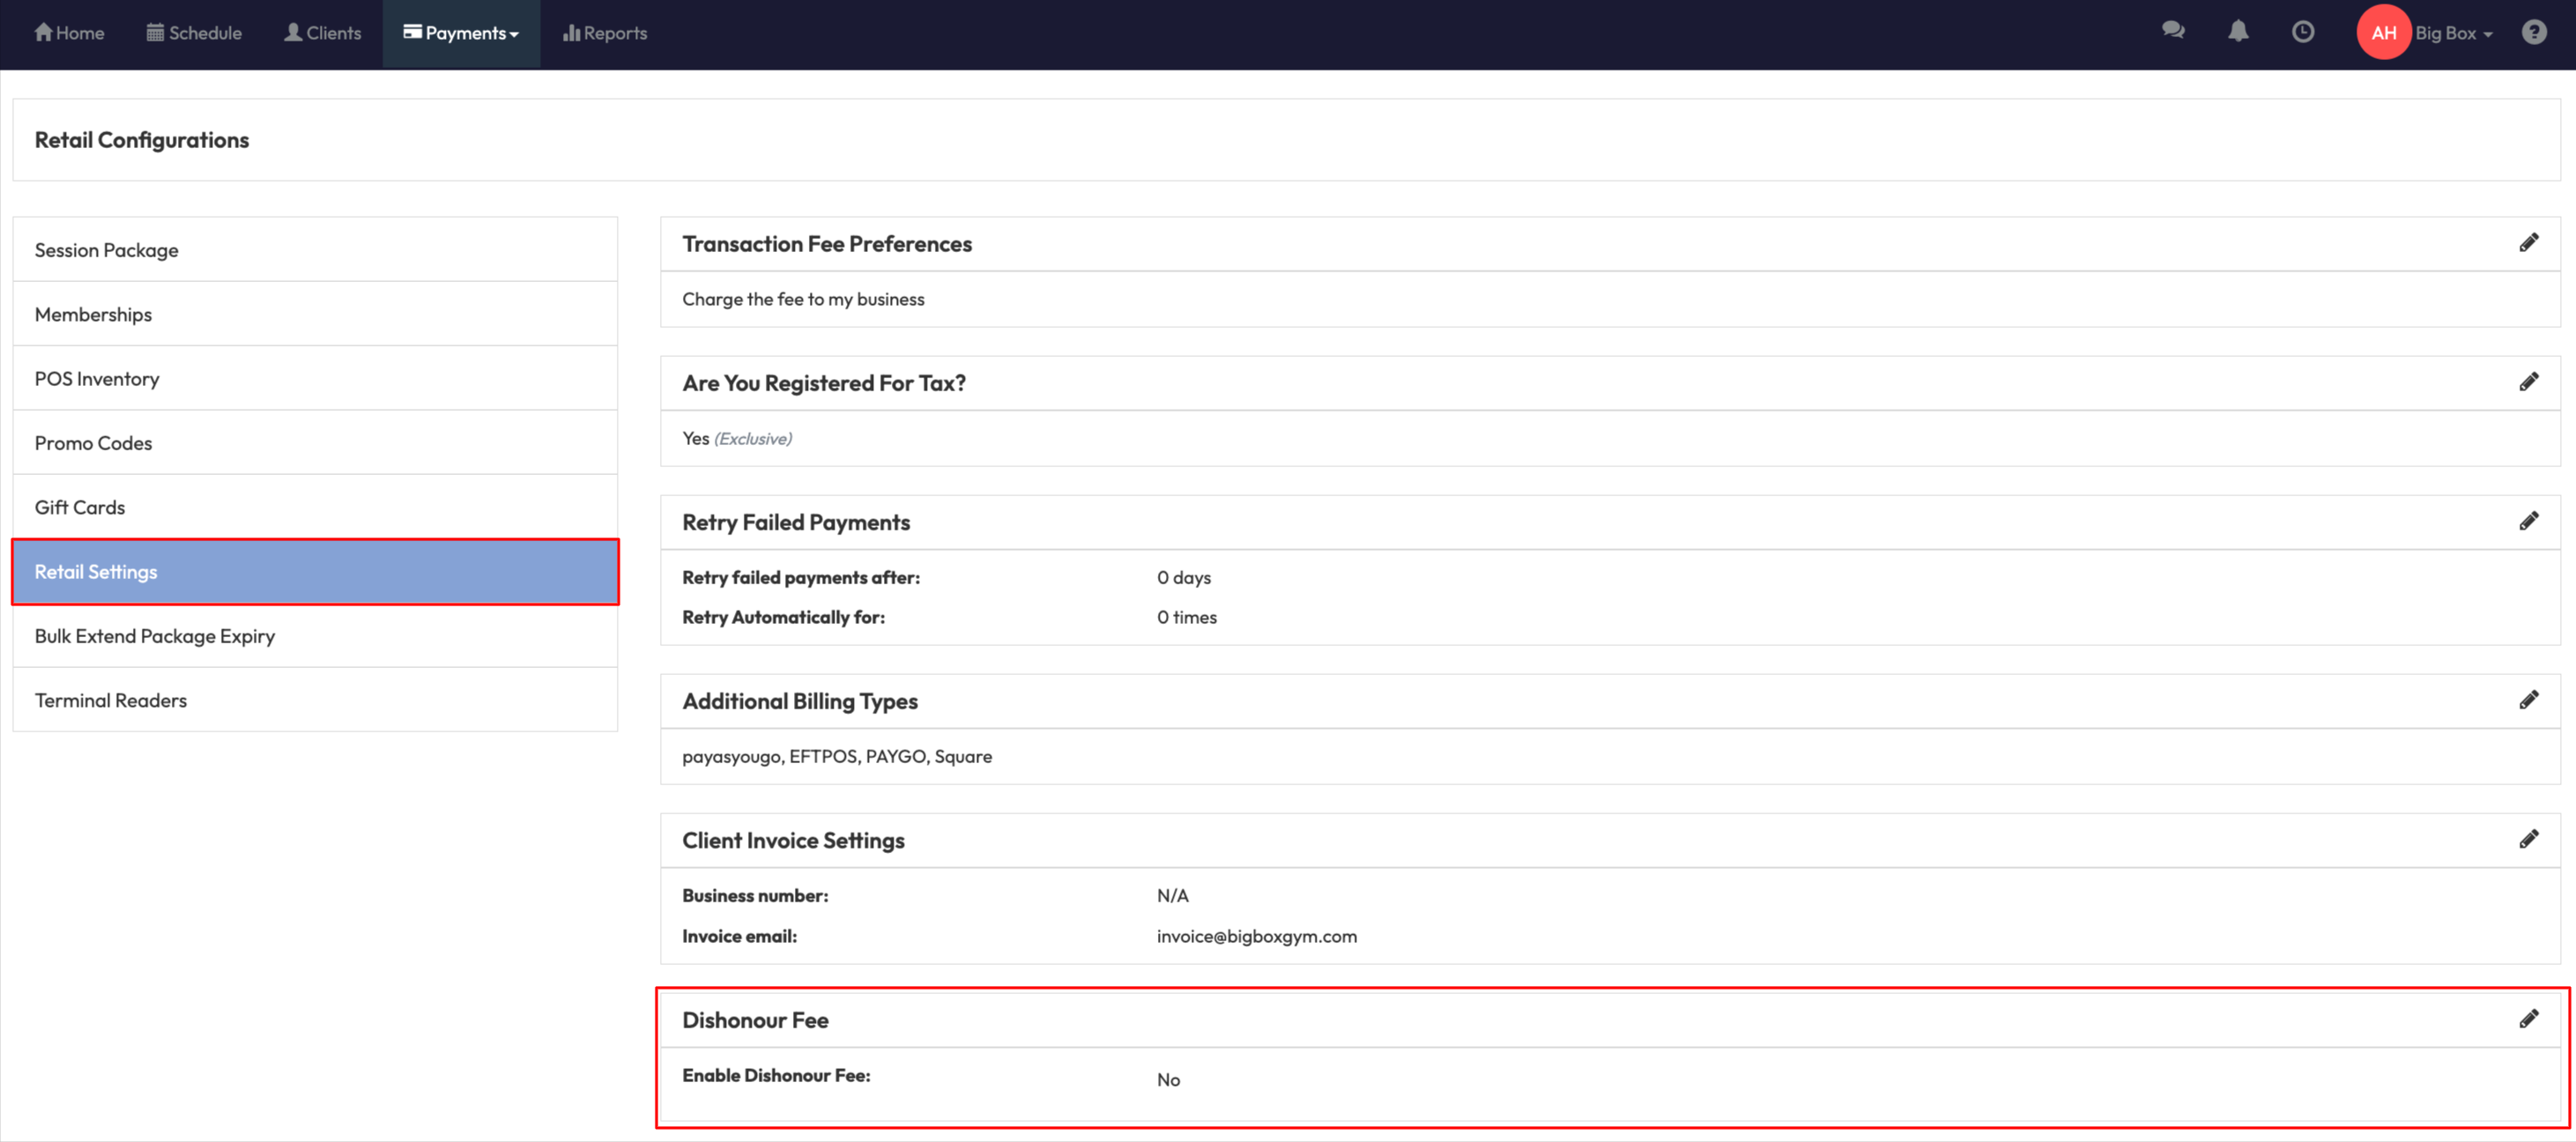Navigate to Reports
This screenshot has height=1142, width=2576.
click(x=605, y=33)
